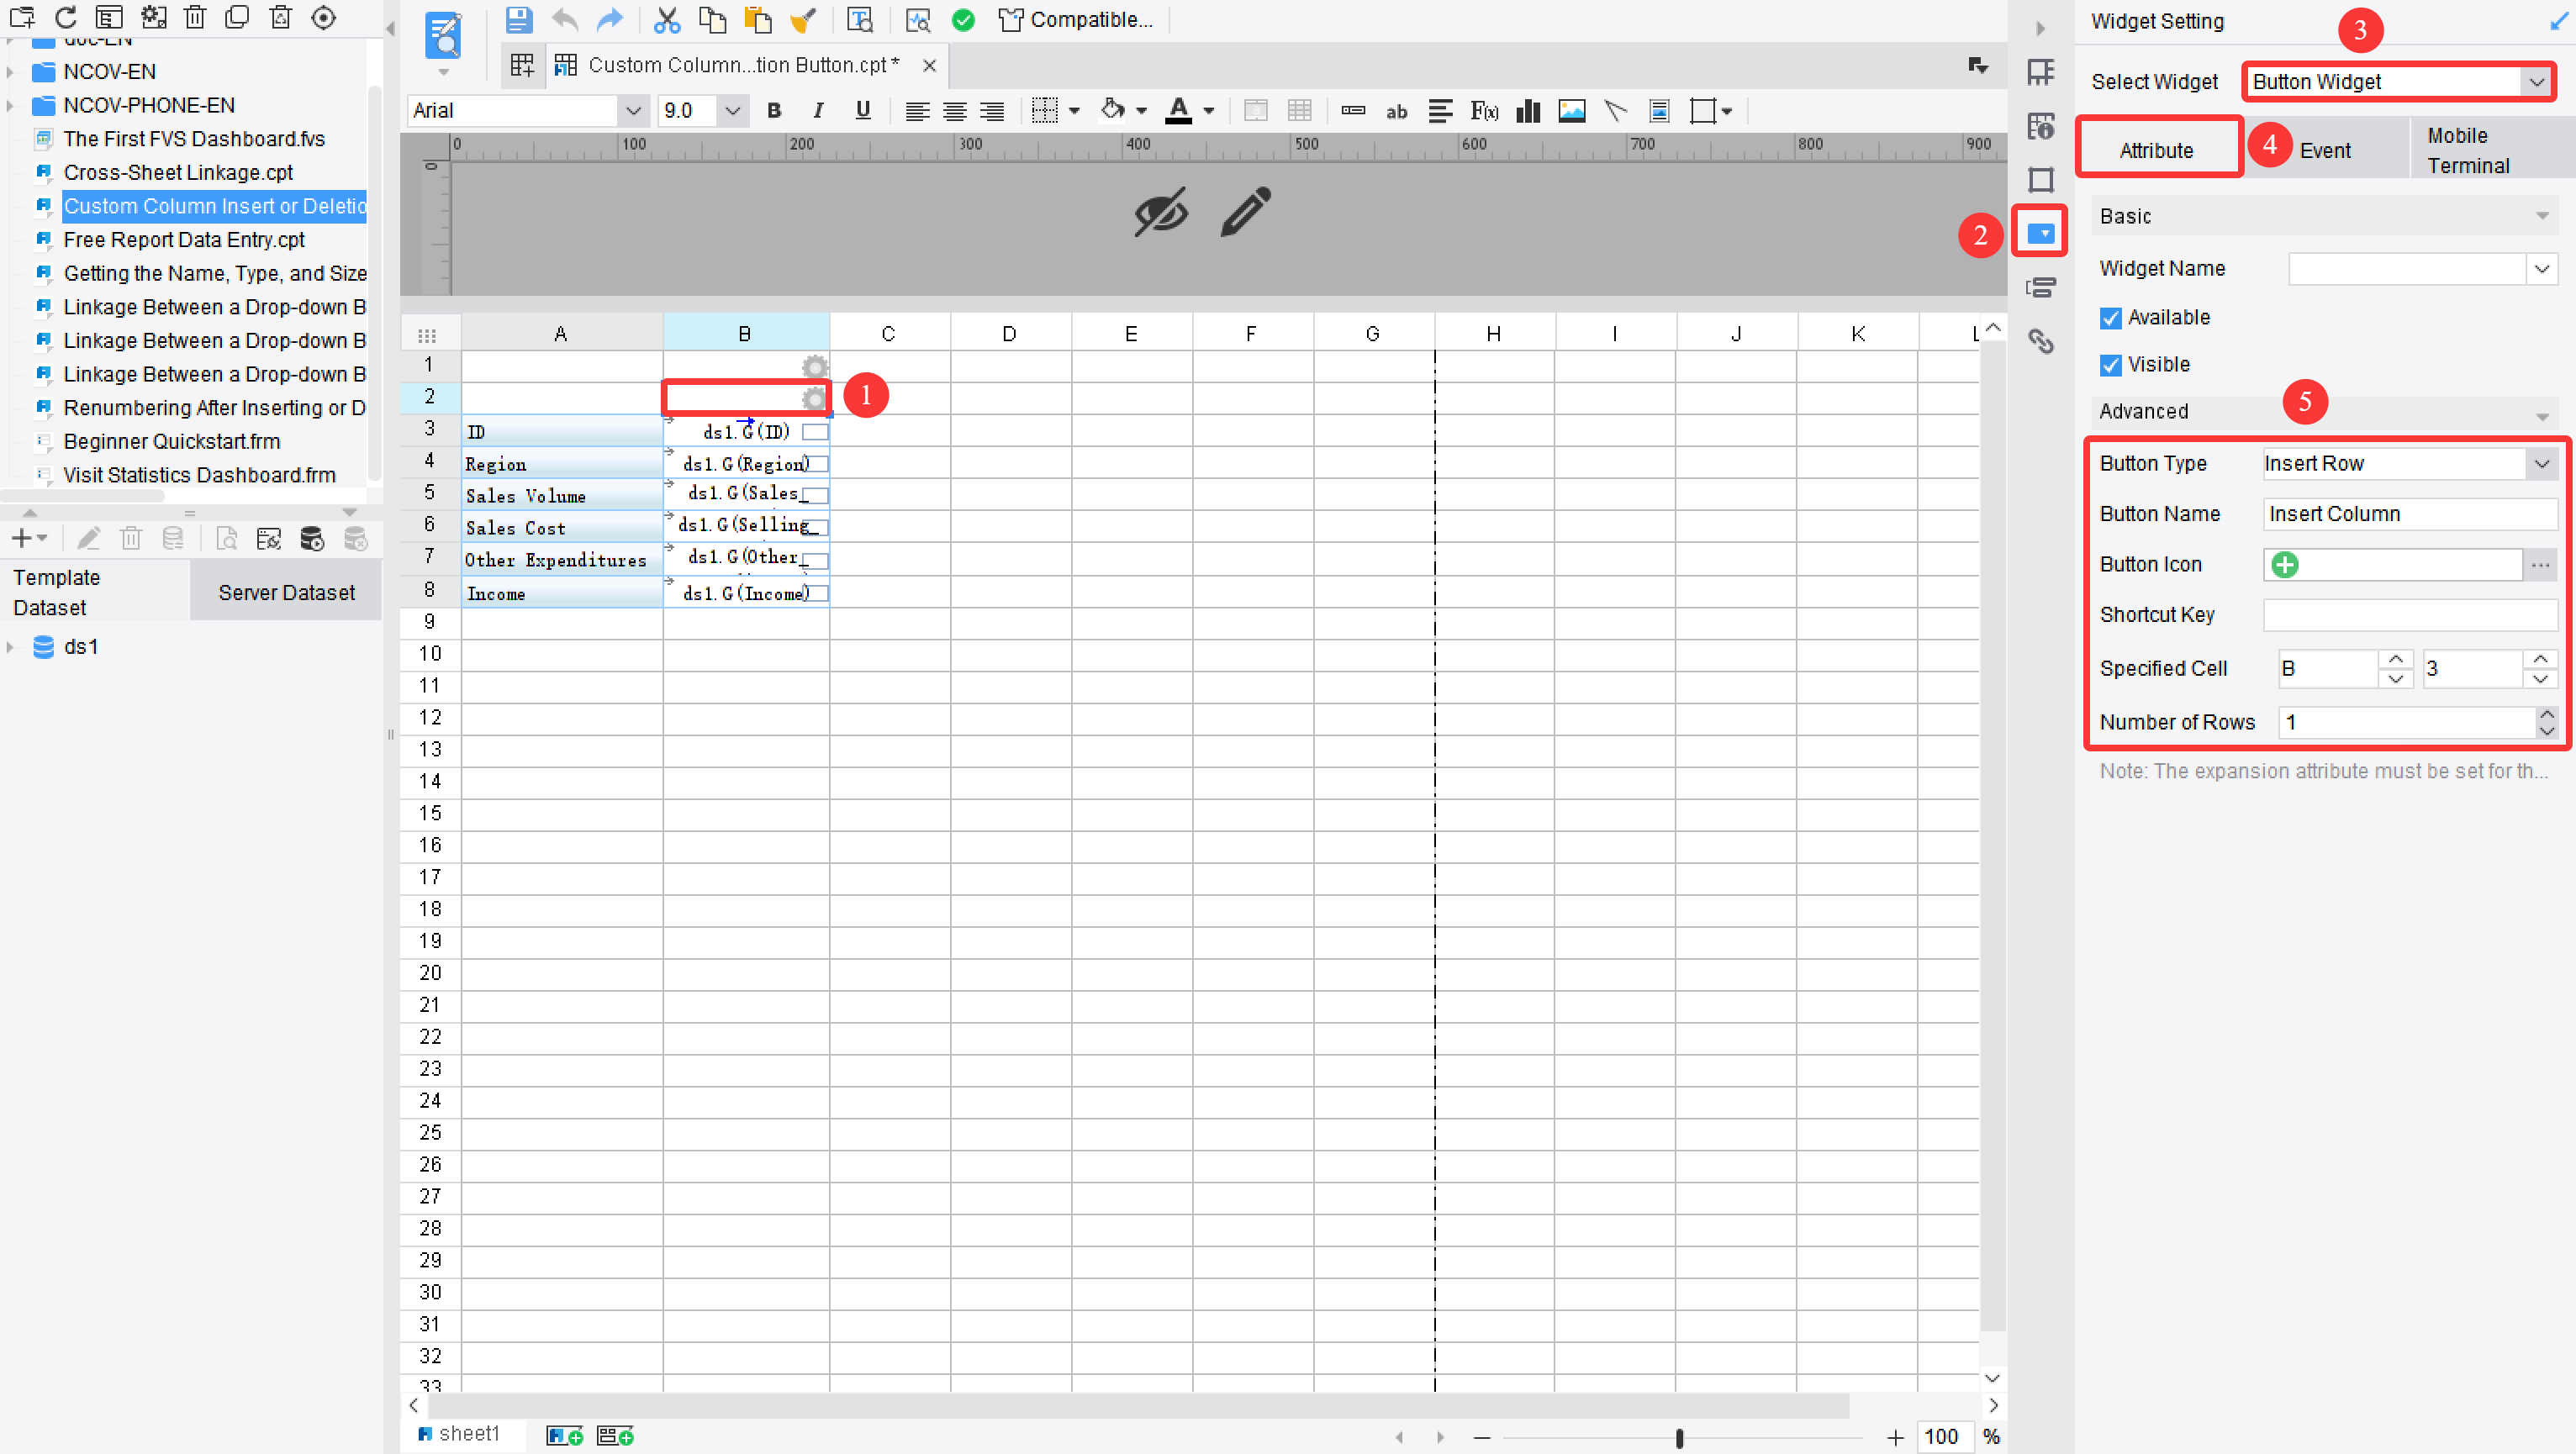Save the current report template
Viewport: 2576px width, 1454px height.
519,20
